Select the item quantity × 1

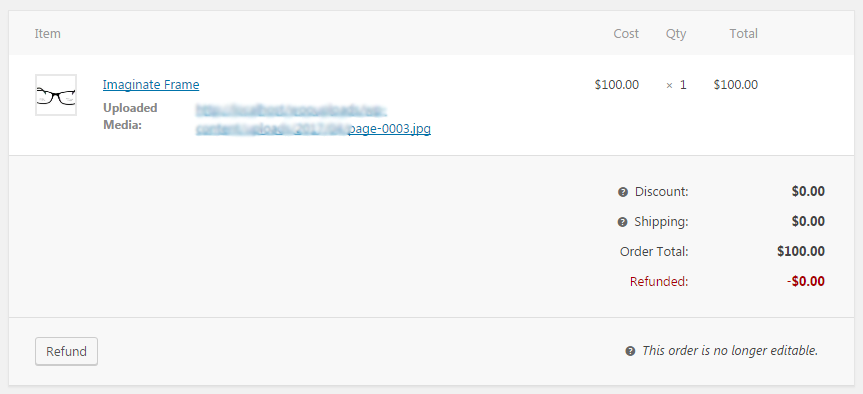tap(676, 85)
